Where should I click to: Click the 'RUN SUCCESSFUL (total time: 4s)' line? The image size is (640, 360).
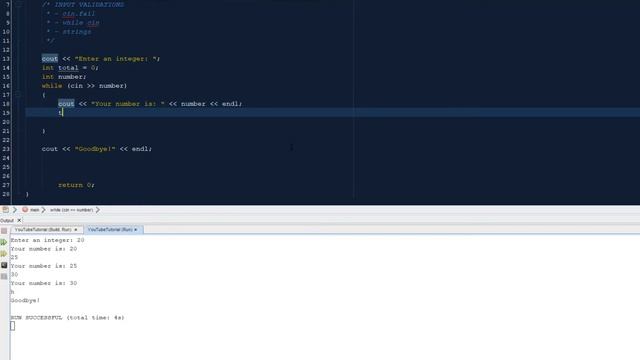coord(67,318)
